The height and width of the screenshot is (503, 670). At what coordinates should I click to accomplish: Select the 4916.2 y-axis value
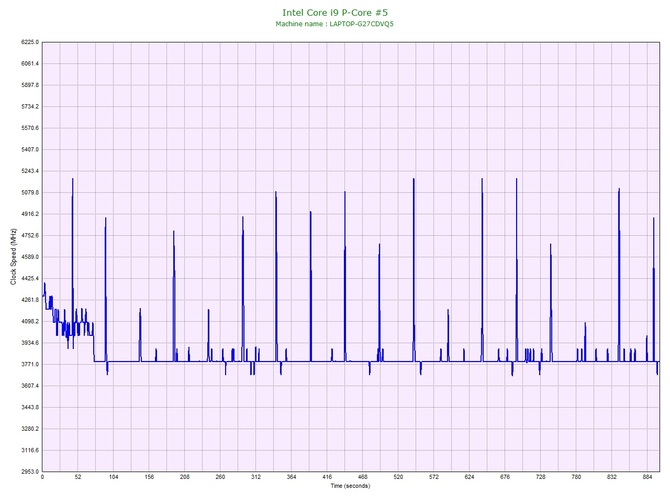tap(30, 214)
